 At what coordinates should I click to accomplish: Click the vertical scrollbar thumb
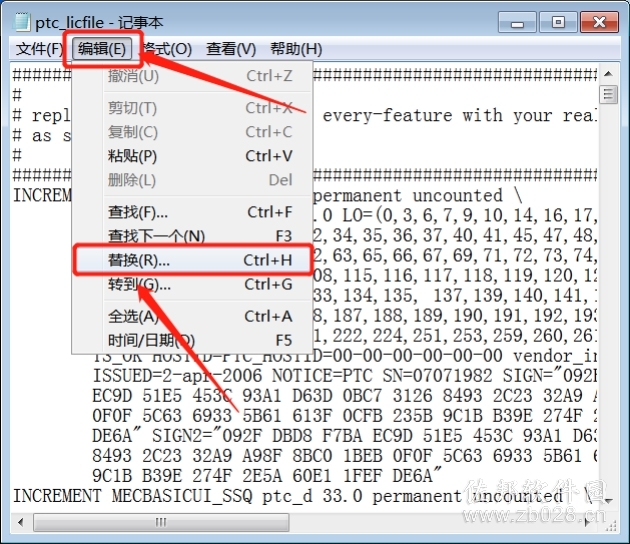(608, 95)
